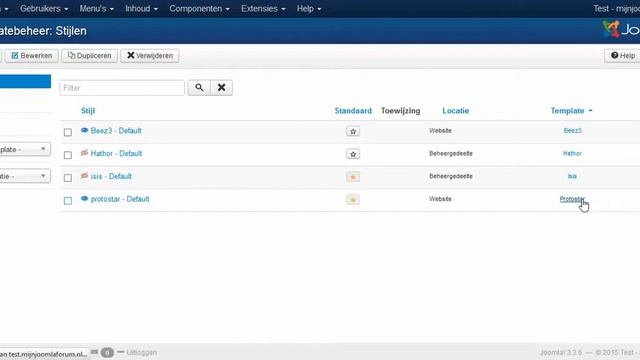Open the Beez3 - Default style link
Image resolution: width=640 pixels, height=360 pixels.
coord(116,131)
